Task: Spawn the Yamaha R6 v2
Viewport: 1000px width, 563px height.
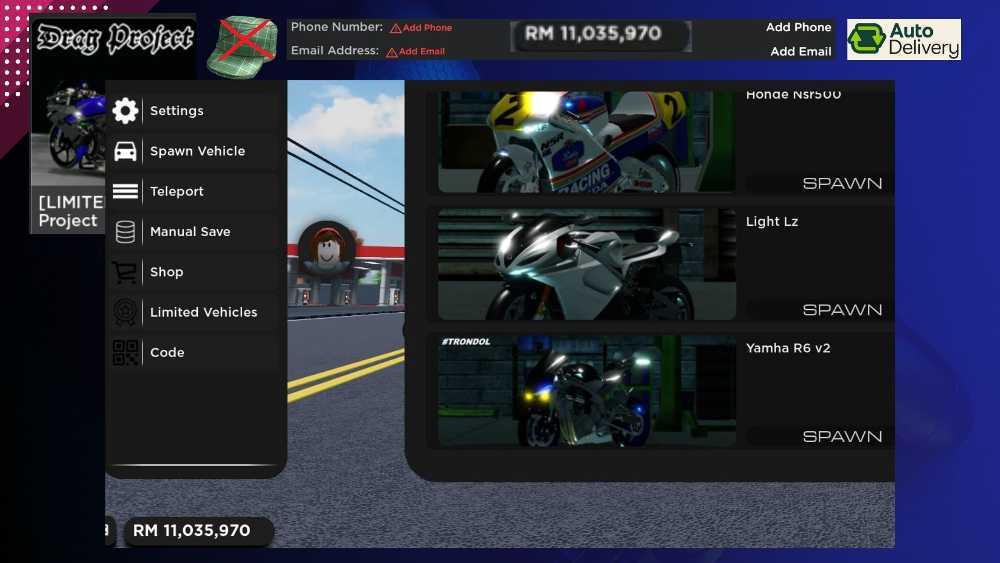Action: [x=842, y=437]
